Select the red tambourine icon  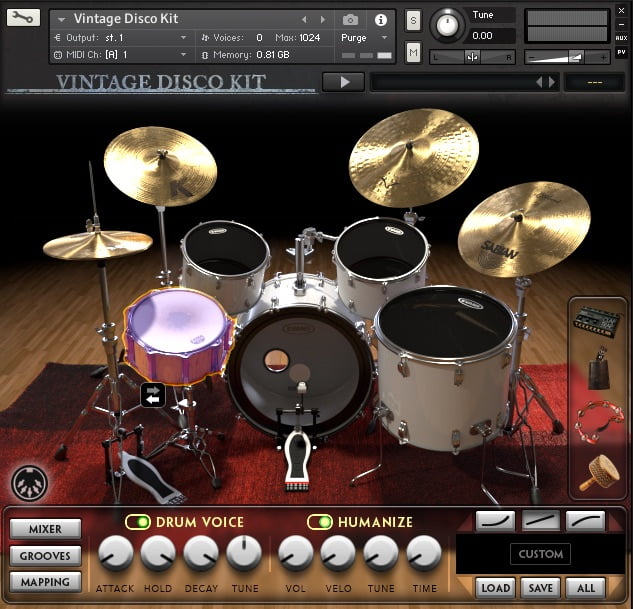click(598, 422)
